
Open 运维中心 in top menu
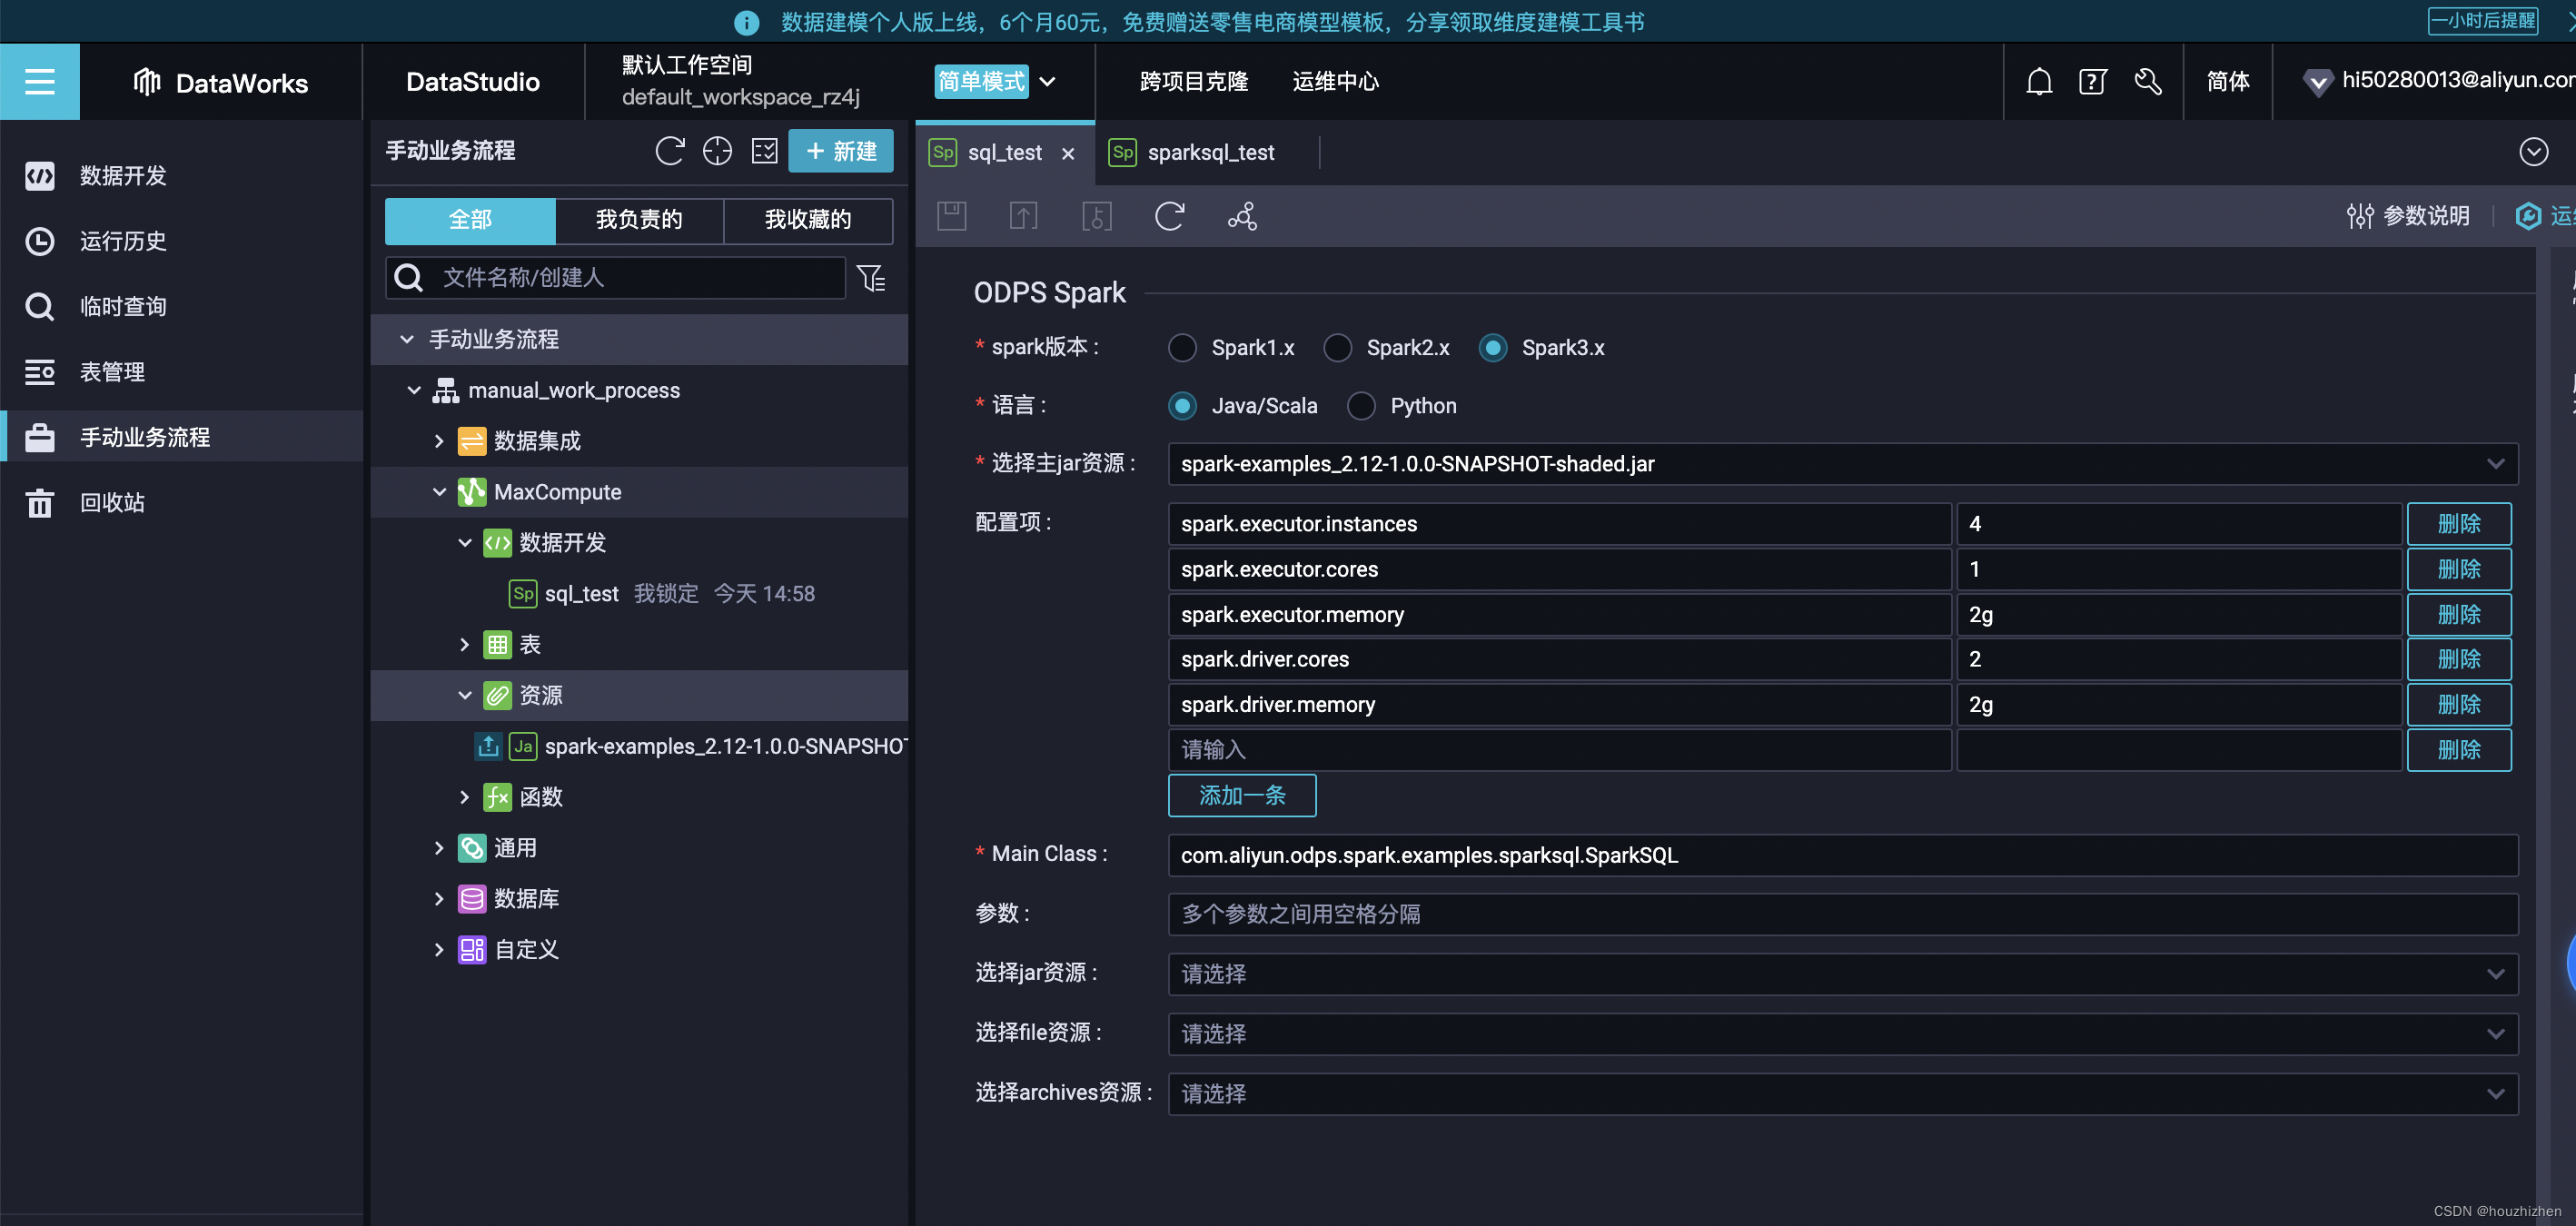click(x=1335, y=81)
